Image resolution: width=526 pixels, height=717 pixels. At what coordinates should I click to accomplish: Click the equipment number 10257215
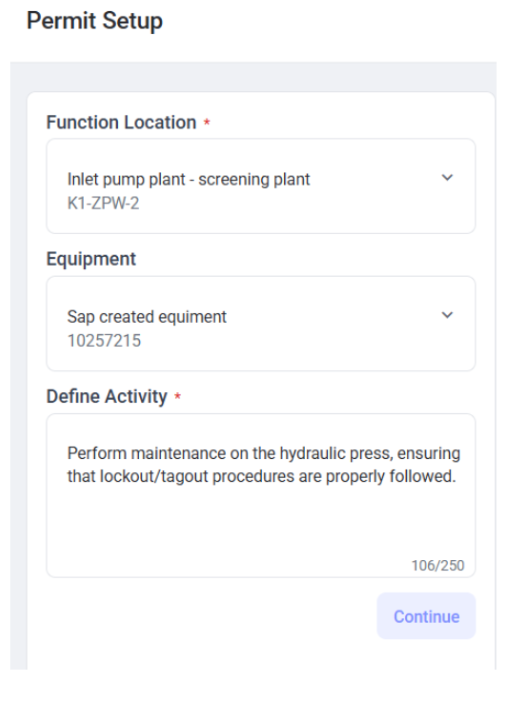click(104, 341)
